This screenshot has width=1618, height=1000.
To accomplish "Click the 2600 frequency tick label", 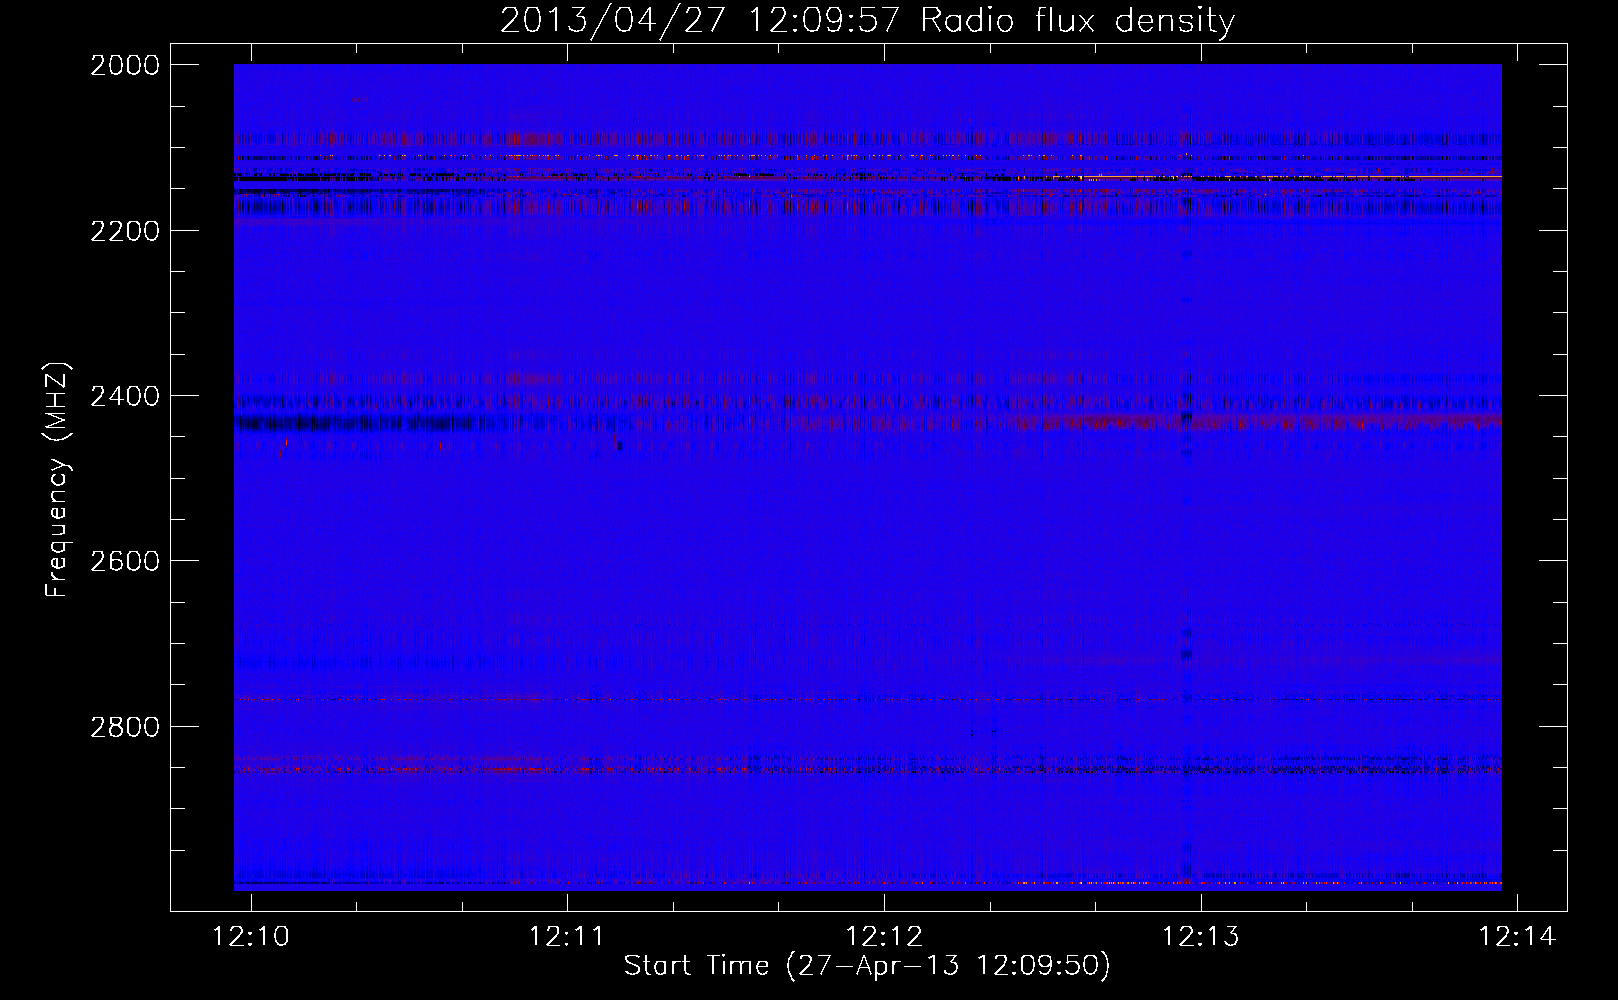I will pyautogui.click(x=125, y=561).
